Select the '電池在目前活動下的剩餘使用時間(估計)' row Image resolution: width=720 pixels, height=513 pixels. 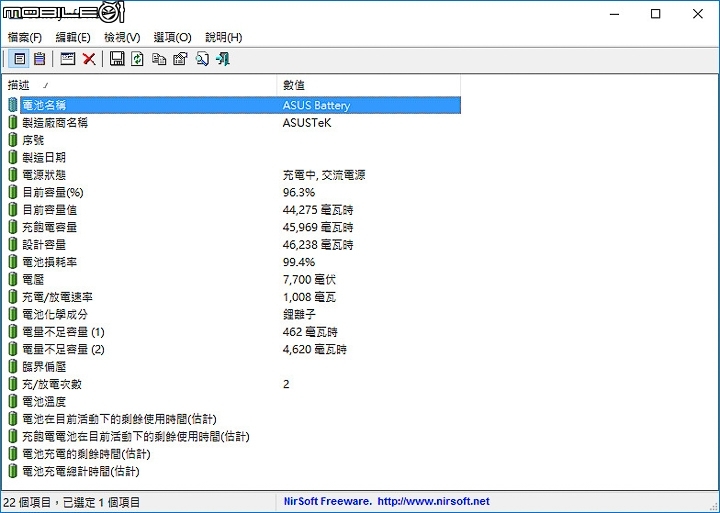pyautogui.click(x=119, y=419)
